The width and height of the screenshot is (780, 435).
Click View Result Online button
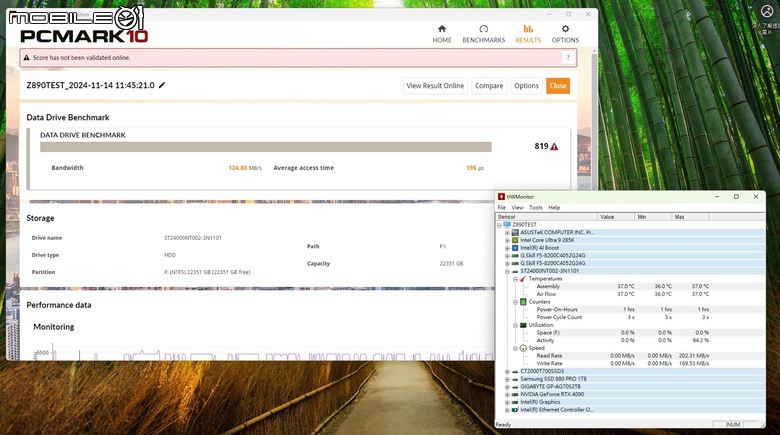(435, 86)
